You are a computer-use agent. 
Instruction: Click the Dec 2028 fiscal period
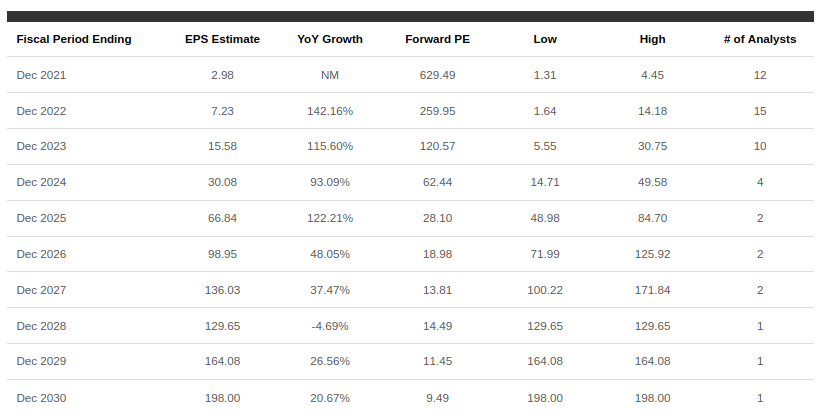coord(41,326)
